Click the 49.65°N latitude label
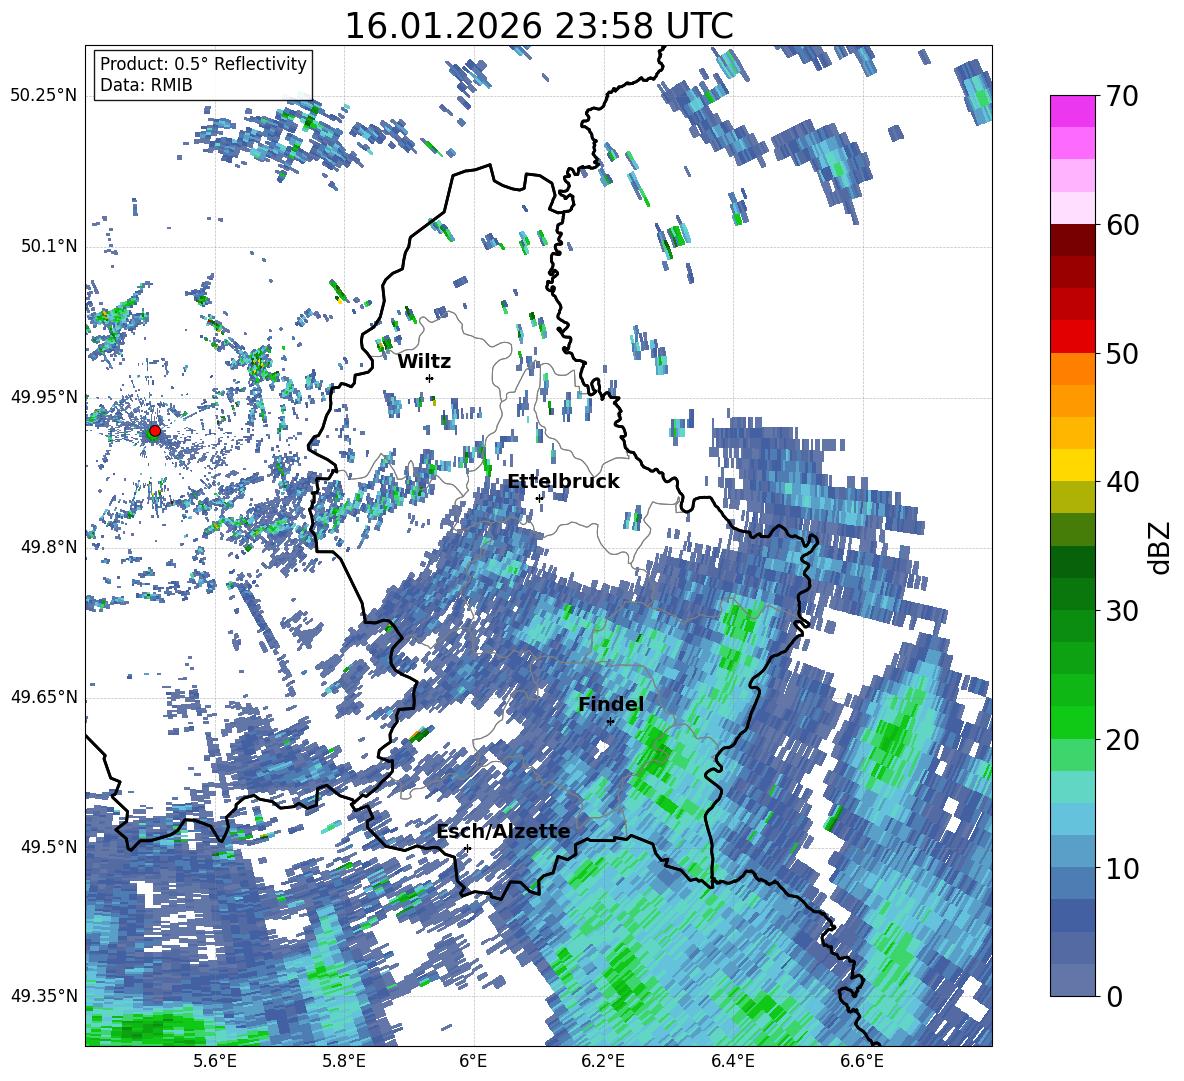1184x1081 pixels. 44,697
